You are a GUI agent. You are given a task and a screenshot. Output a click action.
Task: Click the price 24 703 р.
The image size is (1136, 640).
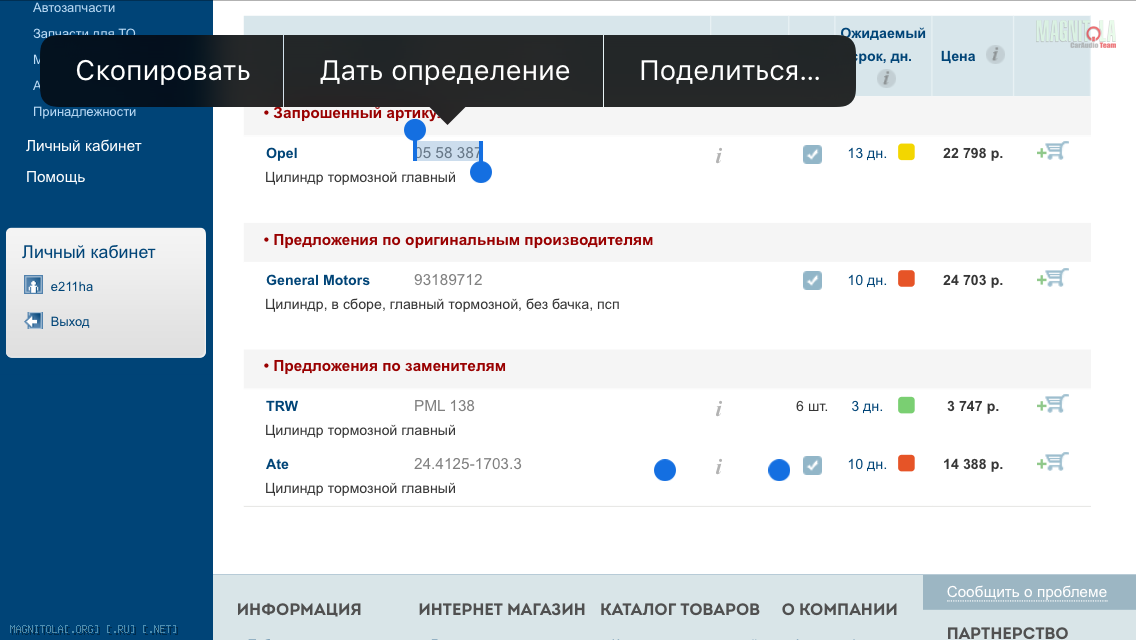tap(972, 280)
